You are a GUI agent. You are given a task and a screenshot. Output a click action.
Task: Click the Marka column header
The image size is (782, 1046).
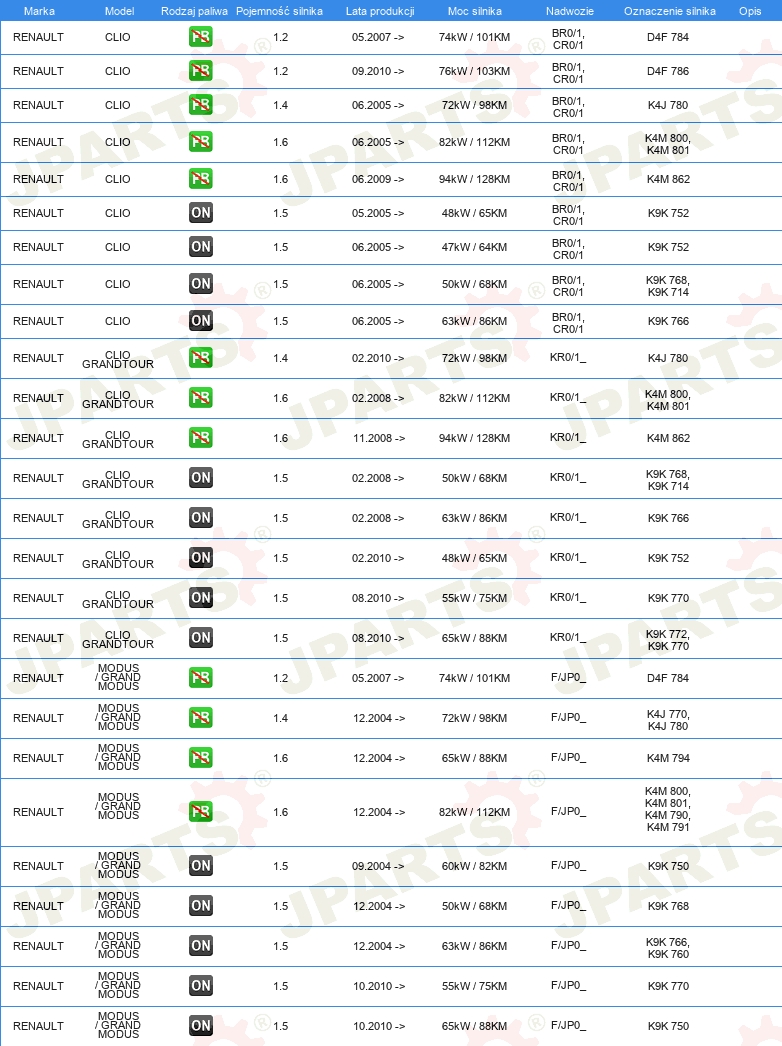point(39,11)
